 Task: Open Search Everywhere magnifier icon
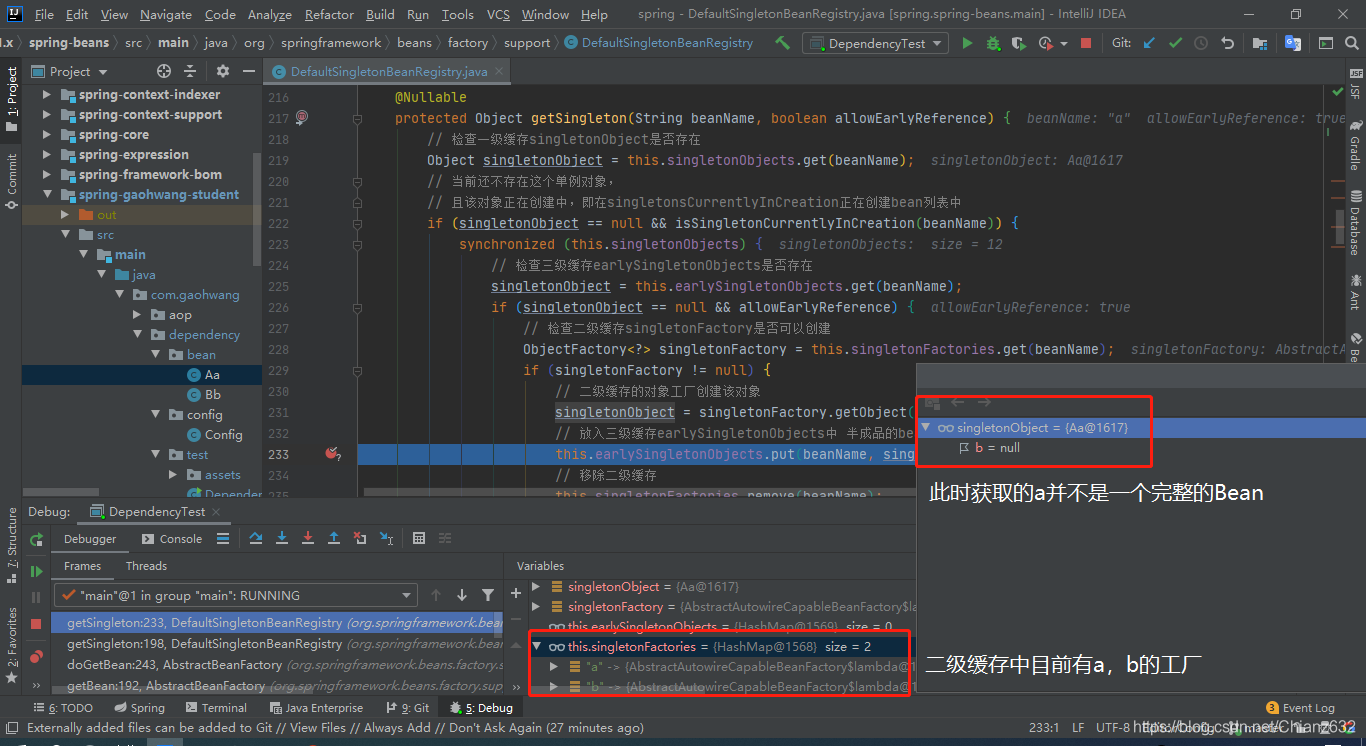tap(1351, 43)
